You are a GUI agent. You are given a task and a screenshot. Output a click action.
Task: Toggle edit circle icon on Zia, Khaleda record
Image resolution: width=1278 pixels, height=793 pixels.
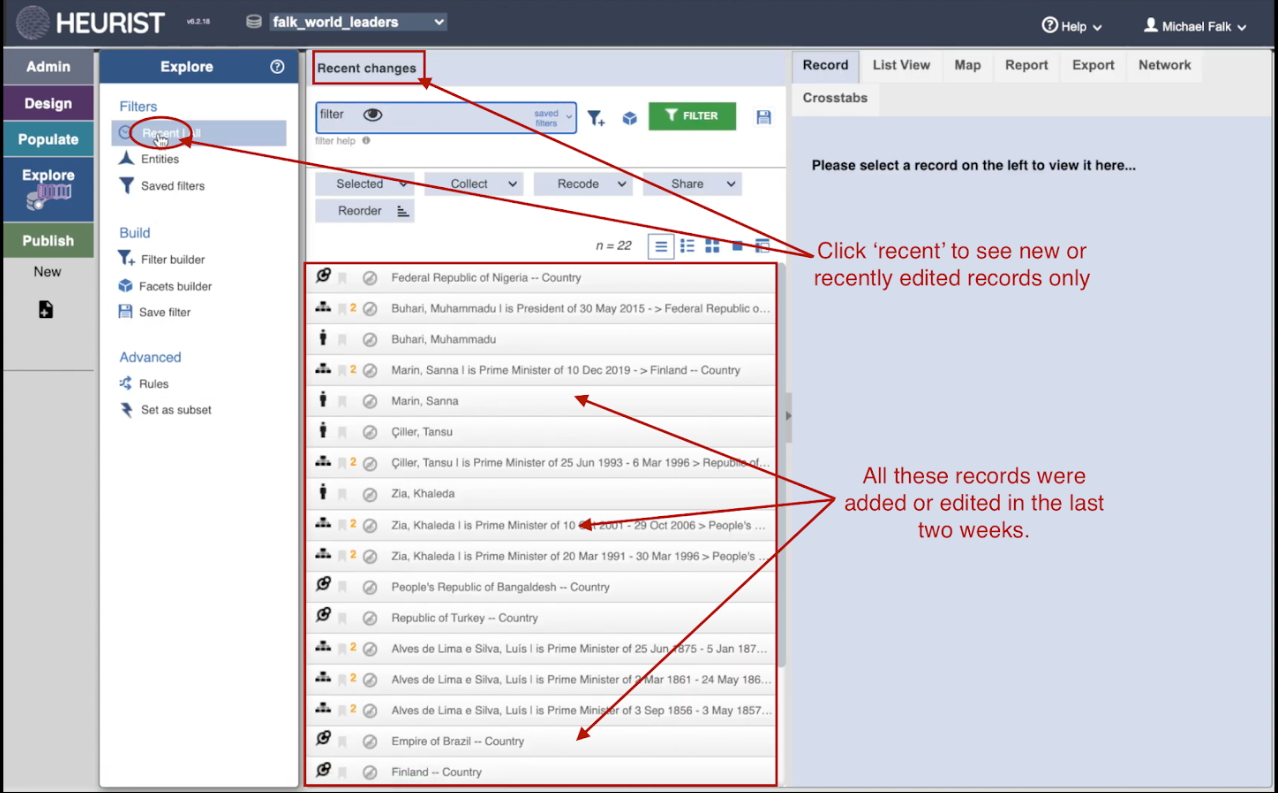coord(369,494)
